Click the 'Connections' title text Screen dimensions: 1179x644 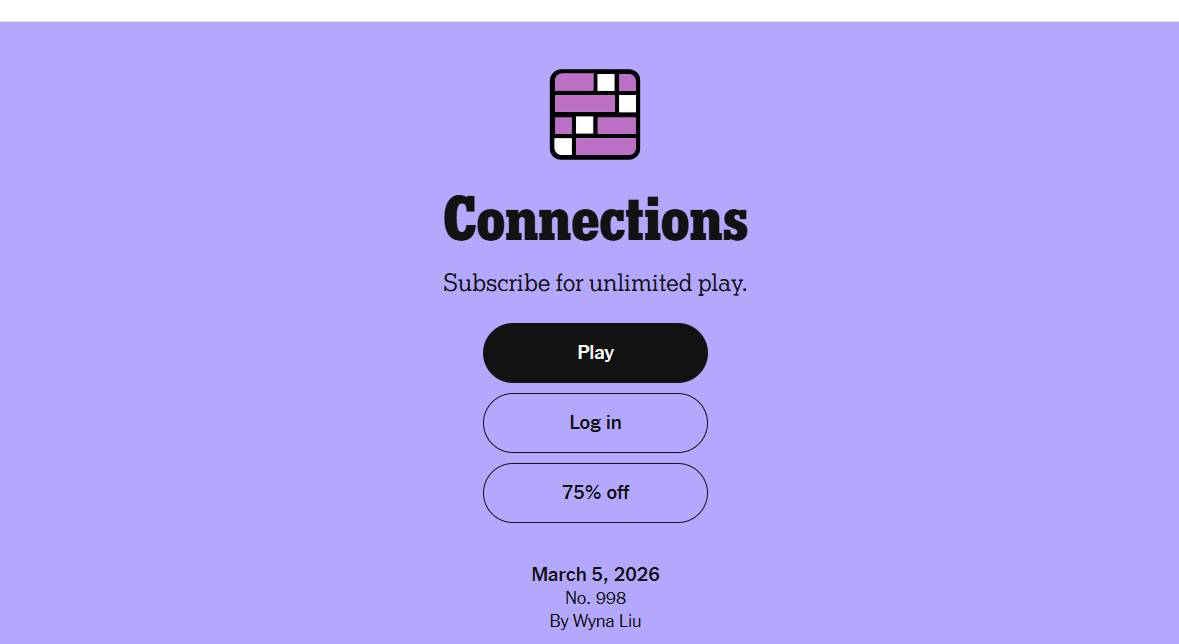tap(595, 218)
